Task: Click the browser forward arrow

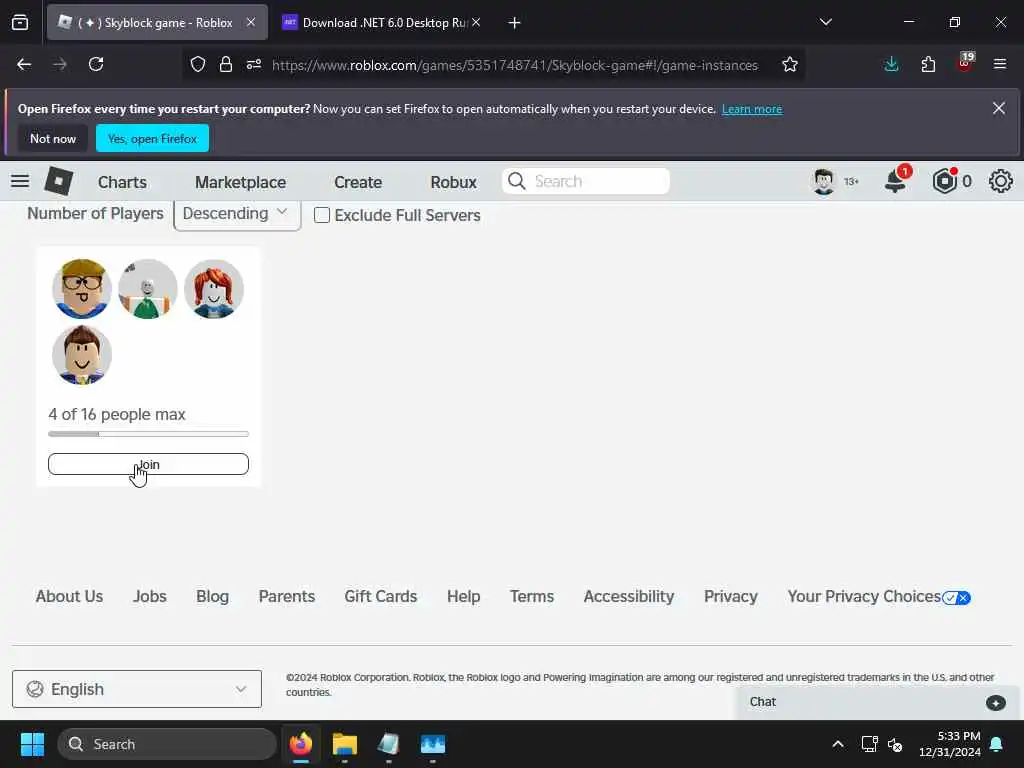Action: click(x=60, y=64)
